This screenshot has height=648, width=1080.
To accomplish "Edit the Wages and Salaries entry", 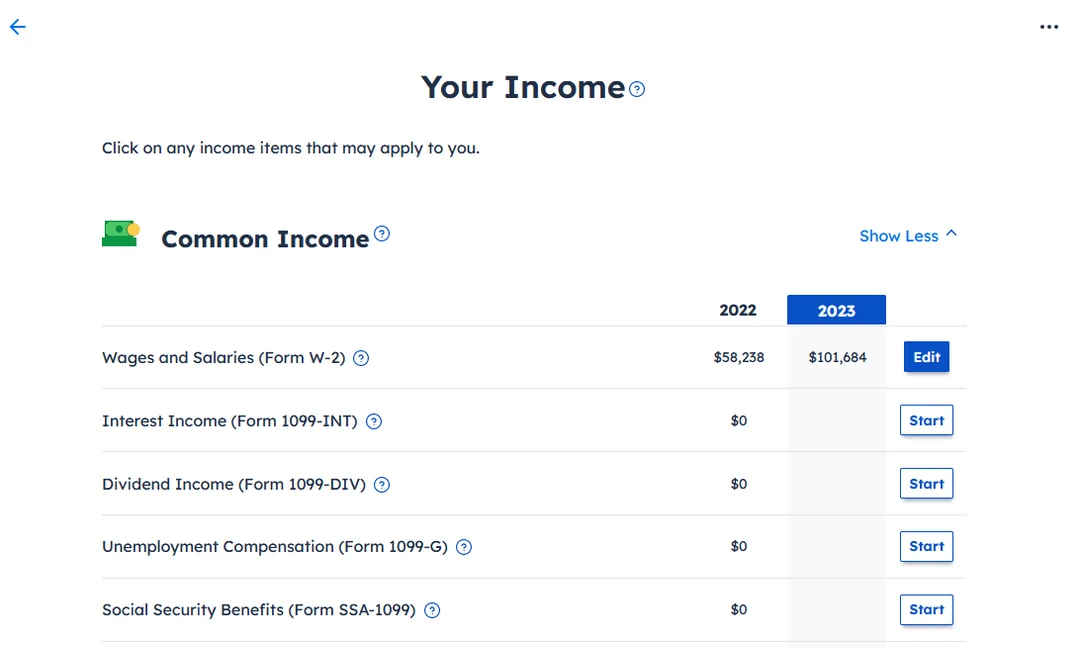I will [926, 357].
